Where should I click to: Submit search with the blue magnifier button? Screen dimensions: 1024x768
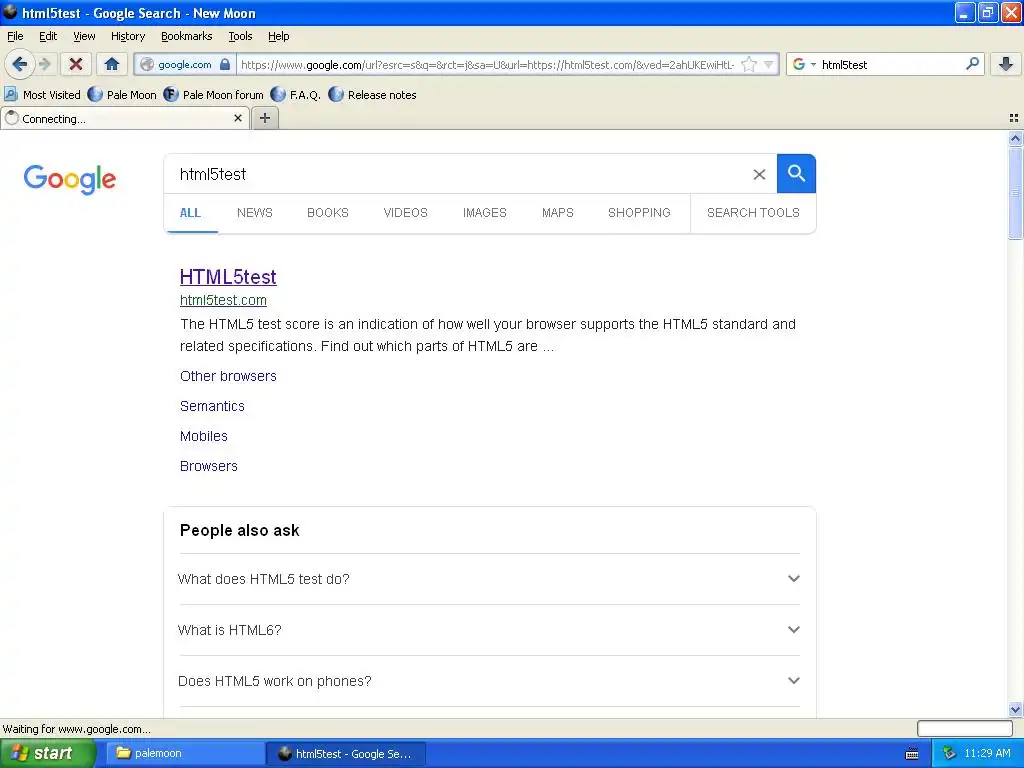[x=796, y=174]
